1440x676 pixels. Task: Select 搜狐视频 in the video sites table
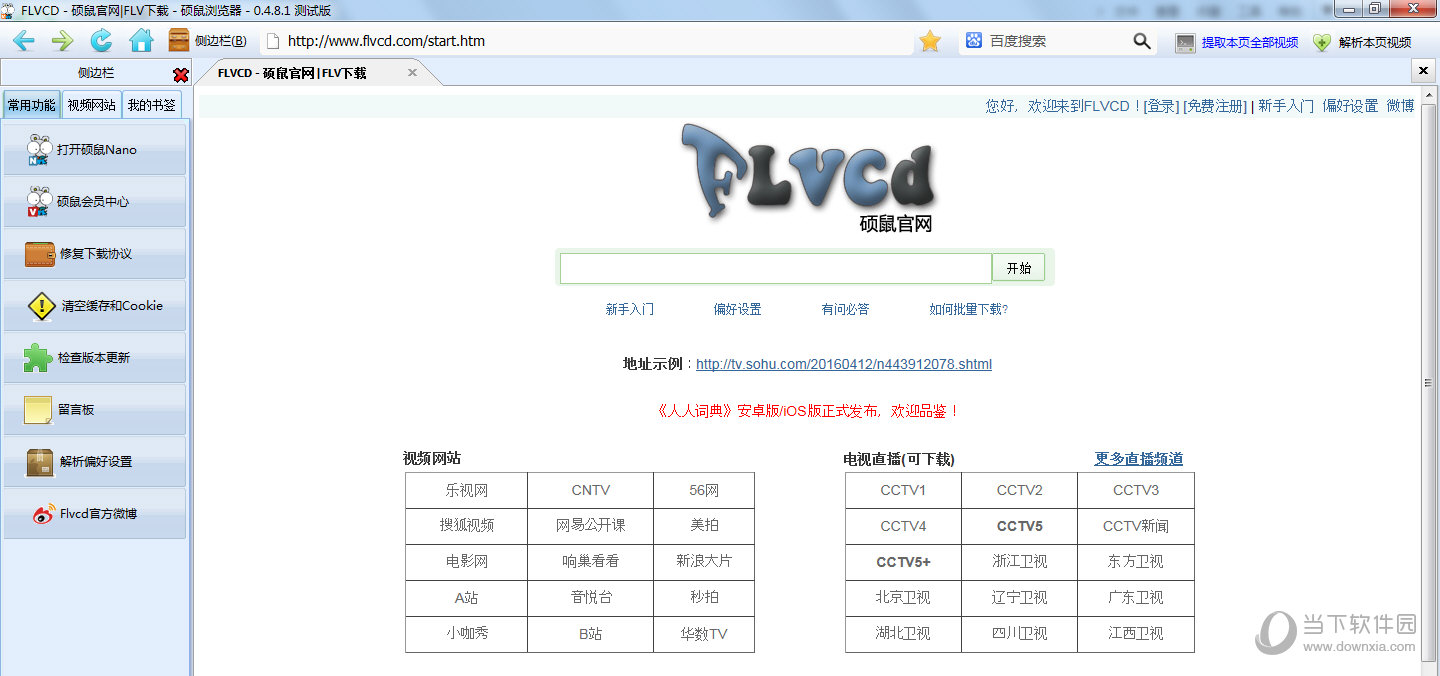(467, 526)
